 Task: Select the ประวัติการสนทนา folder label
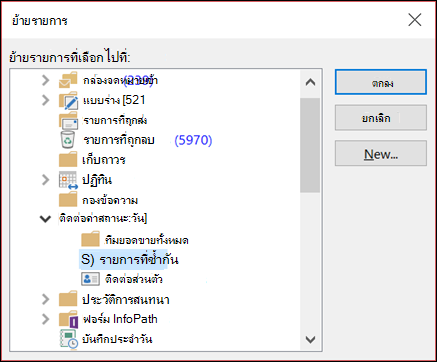[126, 299]
